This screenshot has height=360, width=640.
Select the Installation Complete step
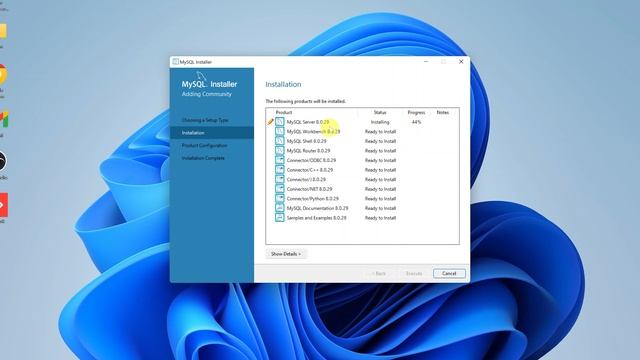coord(203,158)
